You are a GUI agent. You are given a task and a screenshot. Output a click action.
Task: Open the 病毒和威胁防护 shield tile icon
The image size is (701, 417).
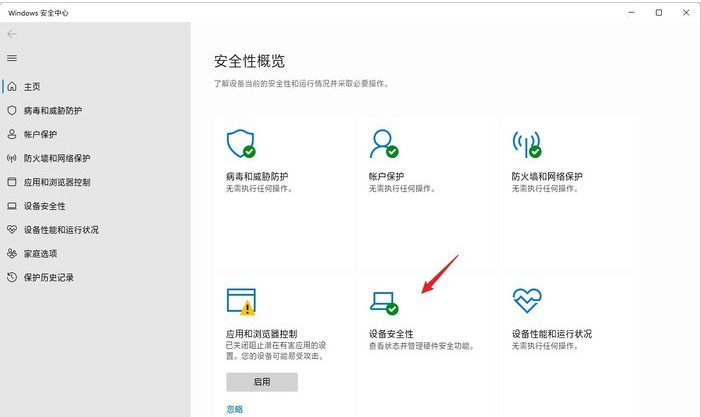[241, 143]
